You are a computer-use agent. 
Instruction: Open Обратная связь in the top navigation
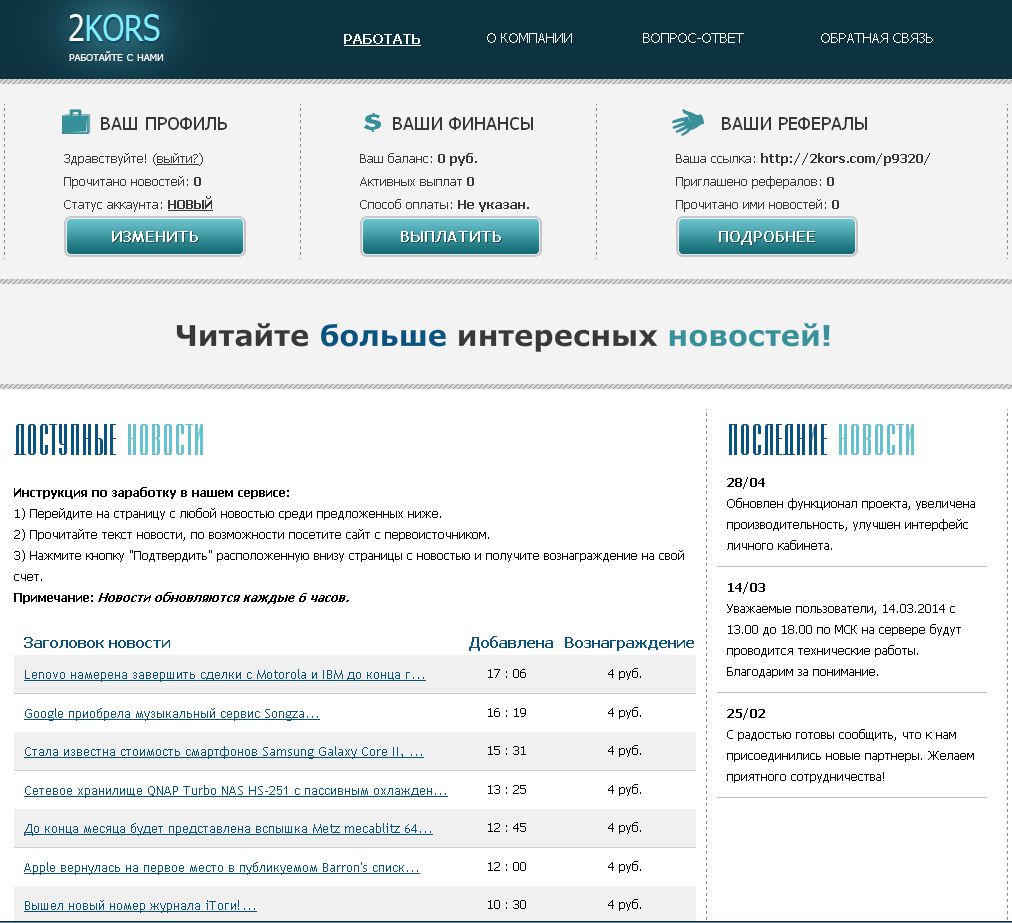point(876,39)
